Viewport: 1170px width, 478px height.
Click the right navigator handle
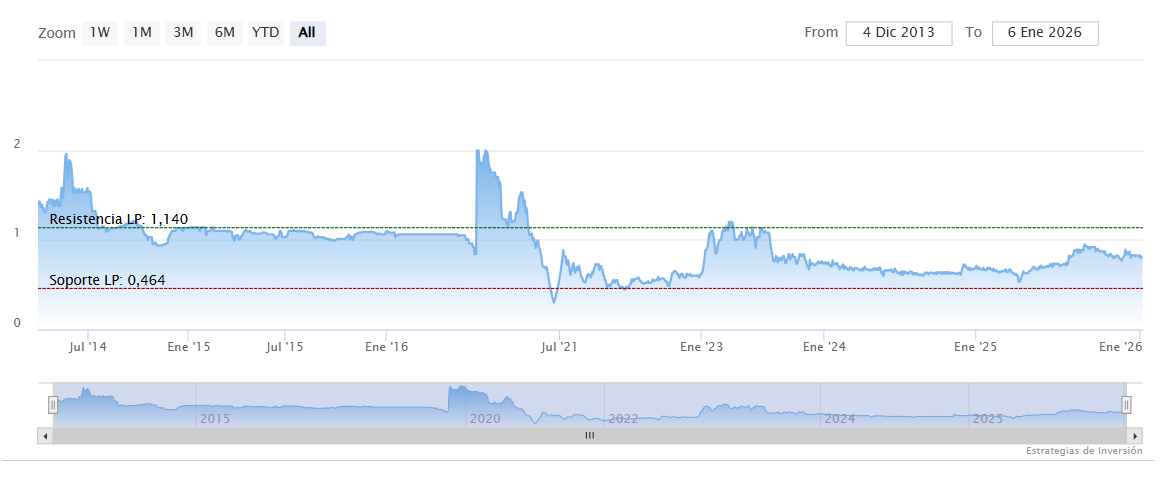(1127, 405)
